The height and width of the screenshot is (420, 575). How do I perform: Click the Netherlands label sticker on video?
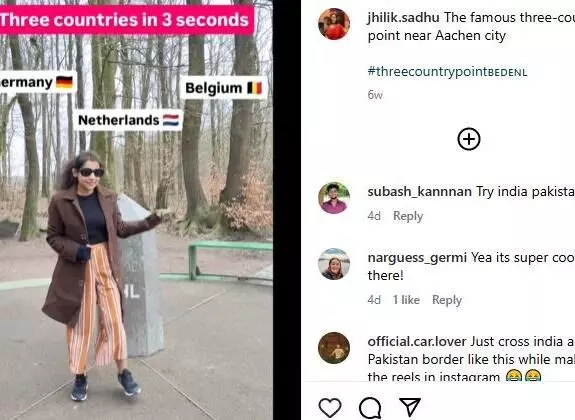(128, 120)
